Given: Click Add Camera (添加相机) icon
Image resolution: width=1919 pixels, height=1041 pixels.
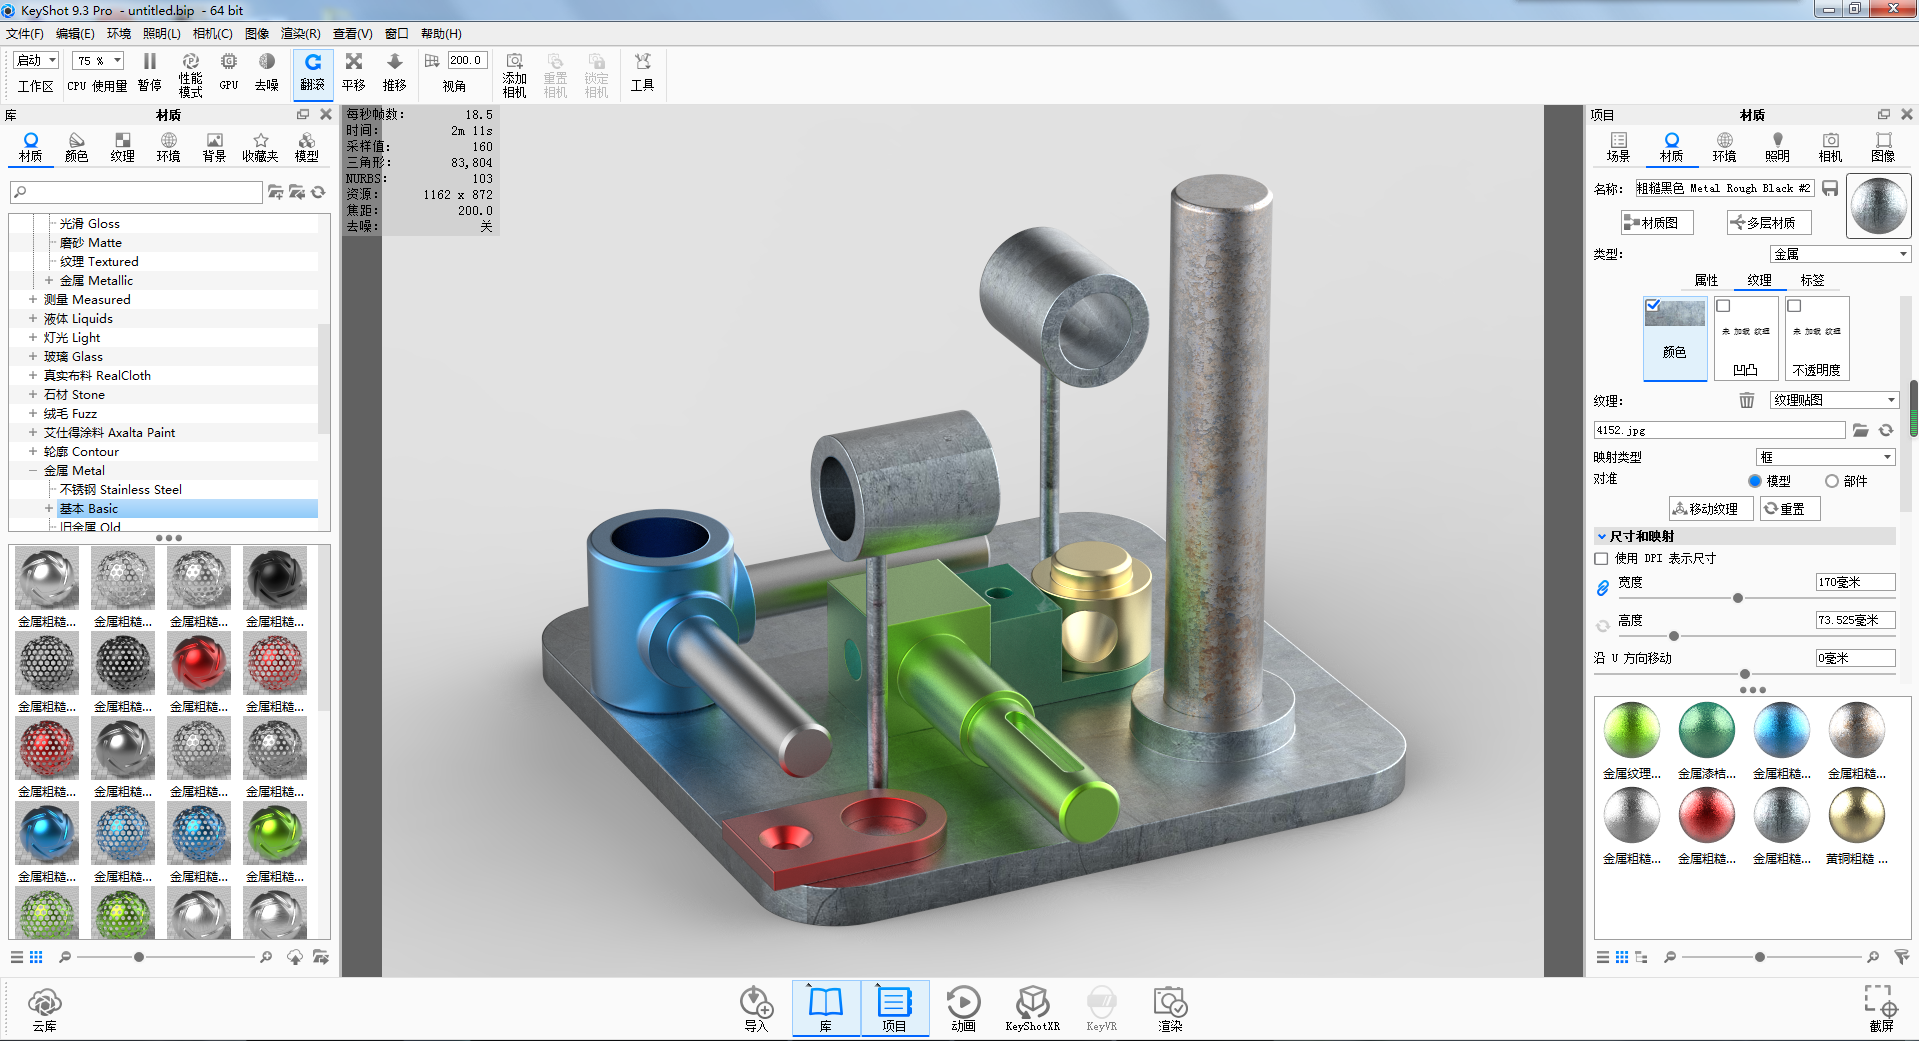Looking at the screenshot, I should 515,75.
